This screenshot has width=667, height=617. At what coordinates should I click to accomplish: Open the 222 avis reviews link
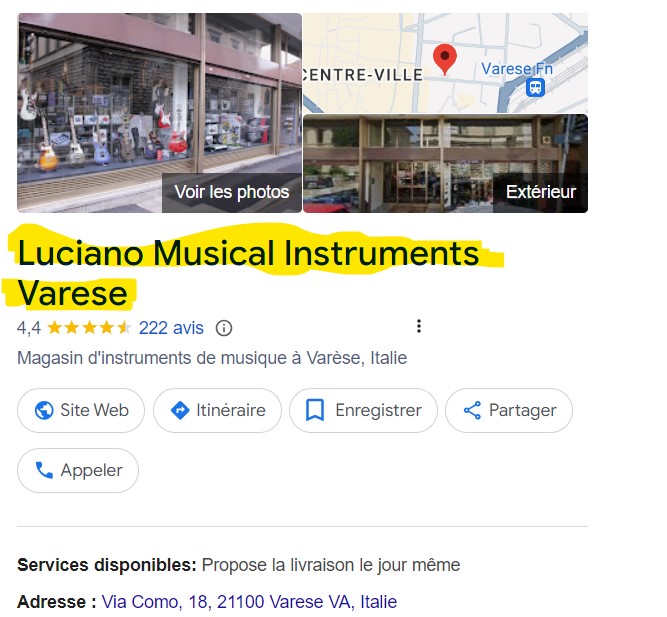click(x=171, y=328)
